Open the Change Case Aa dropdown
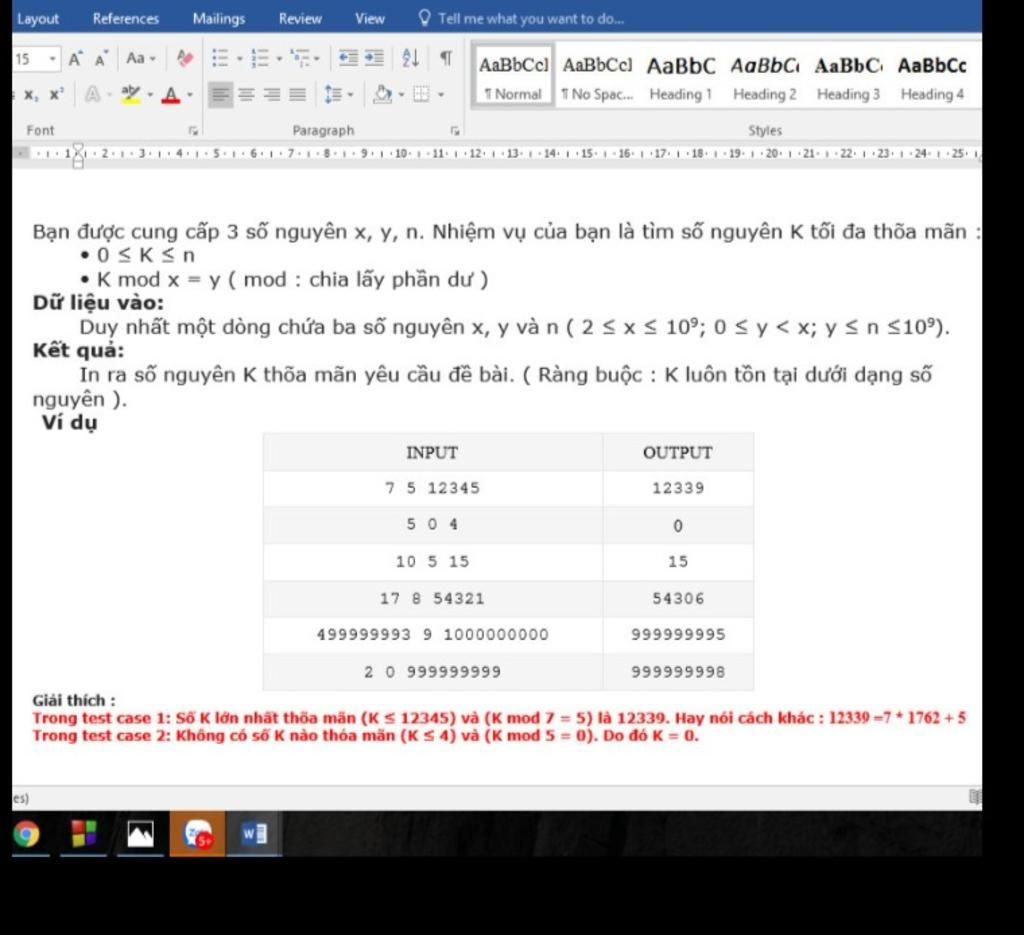 (140, 59)
